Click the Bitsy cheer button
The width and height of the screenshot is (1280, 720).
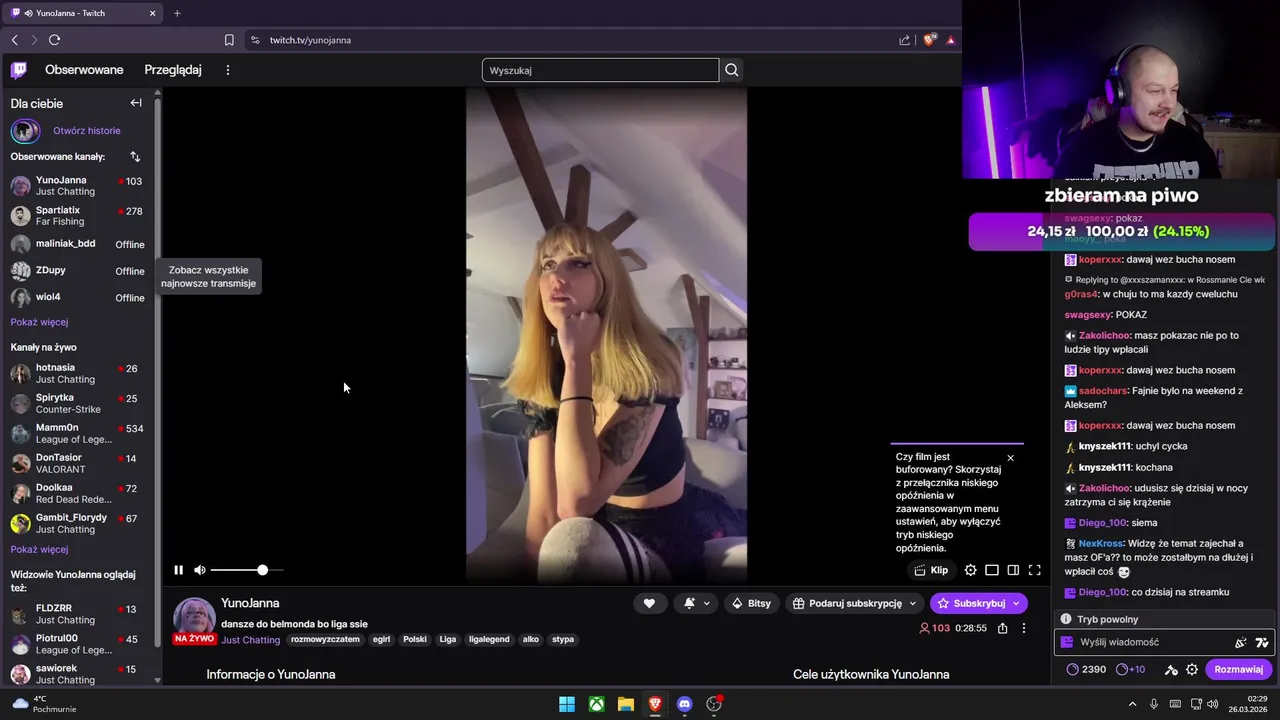pyautogui.click(x=752, y=603)
